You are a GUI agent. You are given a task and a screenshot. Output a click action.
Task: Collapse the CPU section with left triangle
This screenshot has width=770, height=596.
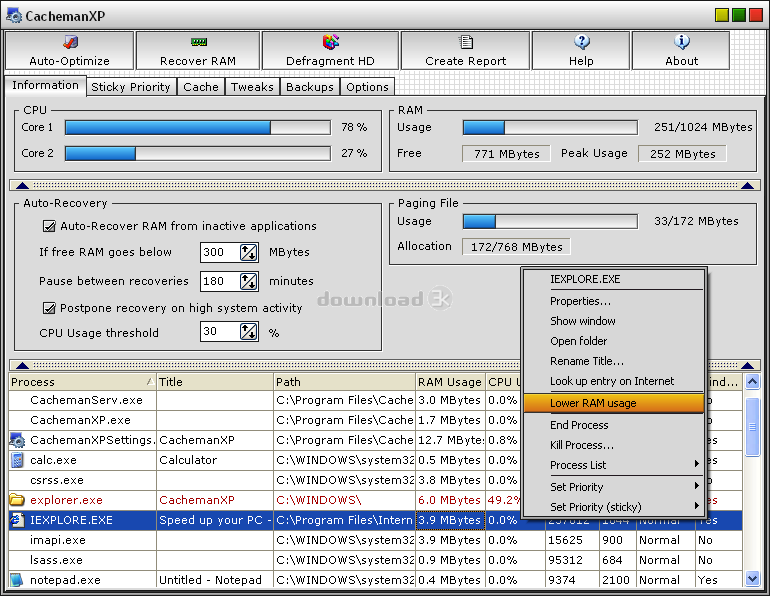pyautogui.click(x=22, y=185)
